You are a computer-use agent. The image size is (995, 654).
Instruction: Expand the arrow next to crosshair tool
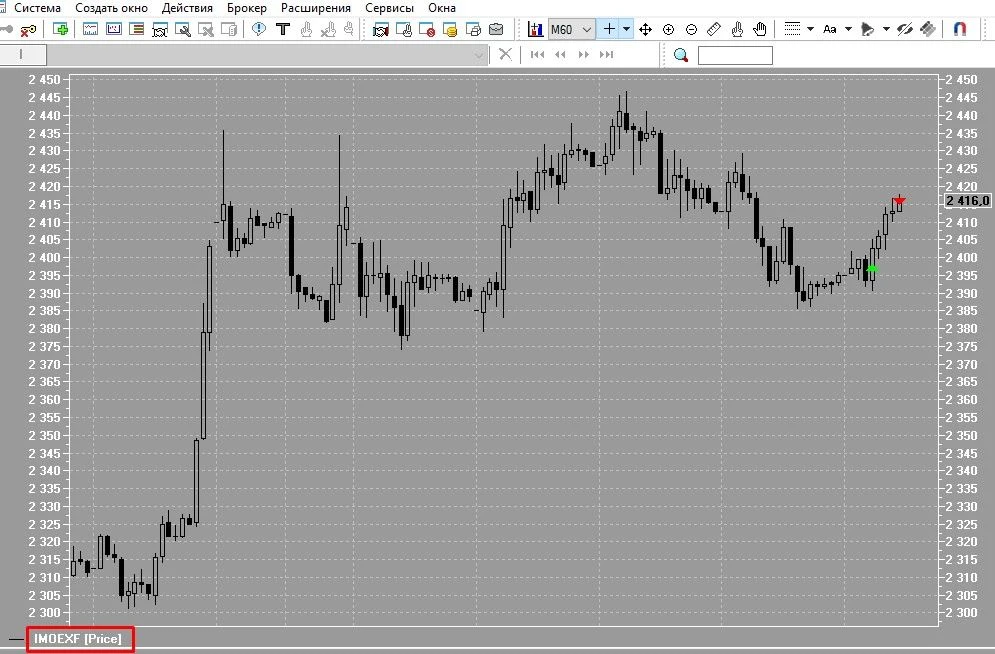626,29
